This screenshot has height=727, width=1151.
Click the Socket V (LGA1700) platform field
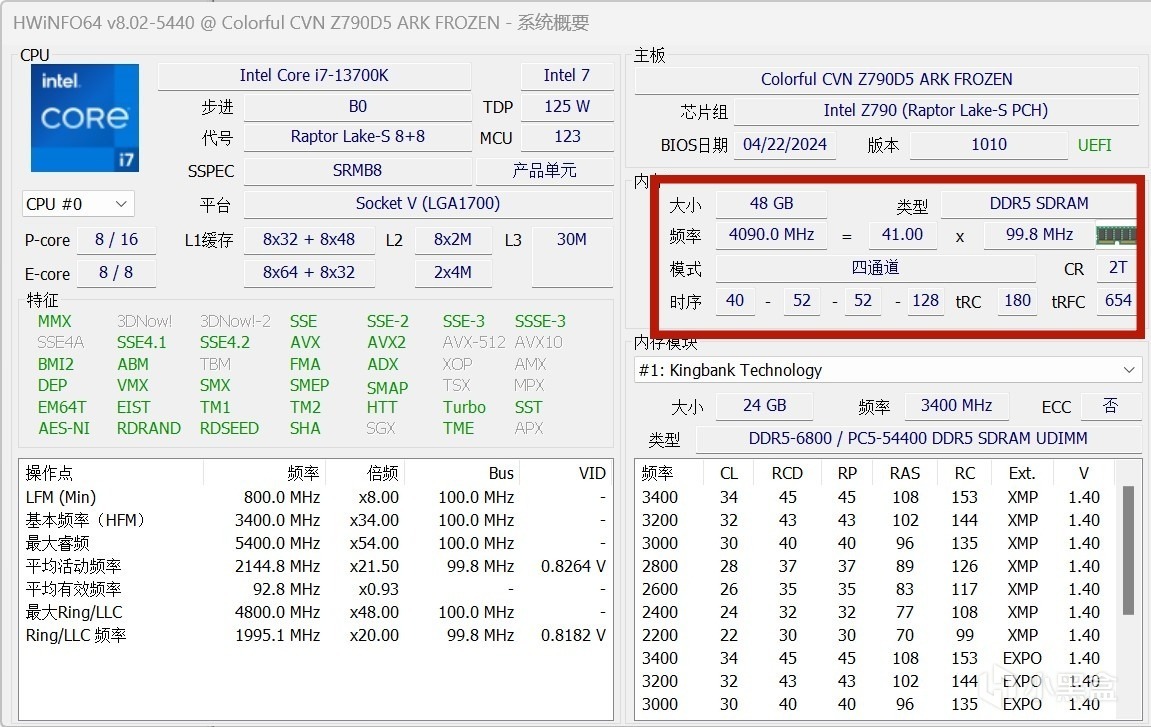[x=428, y=203]
